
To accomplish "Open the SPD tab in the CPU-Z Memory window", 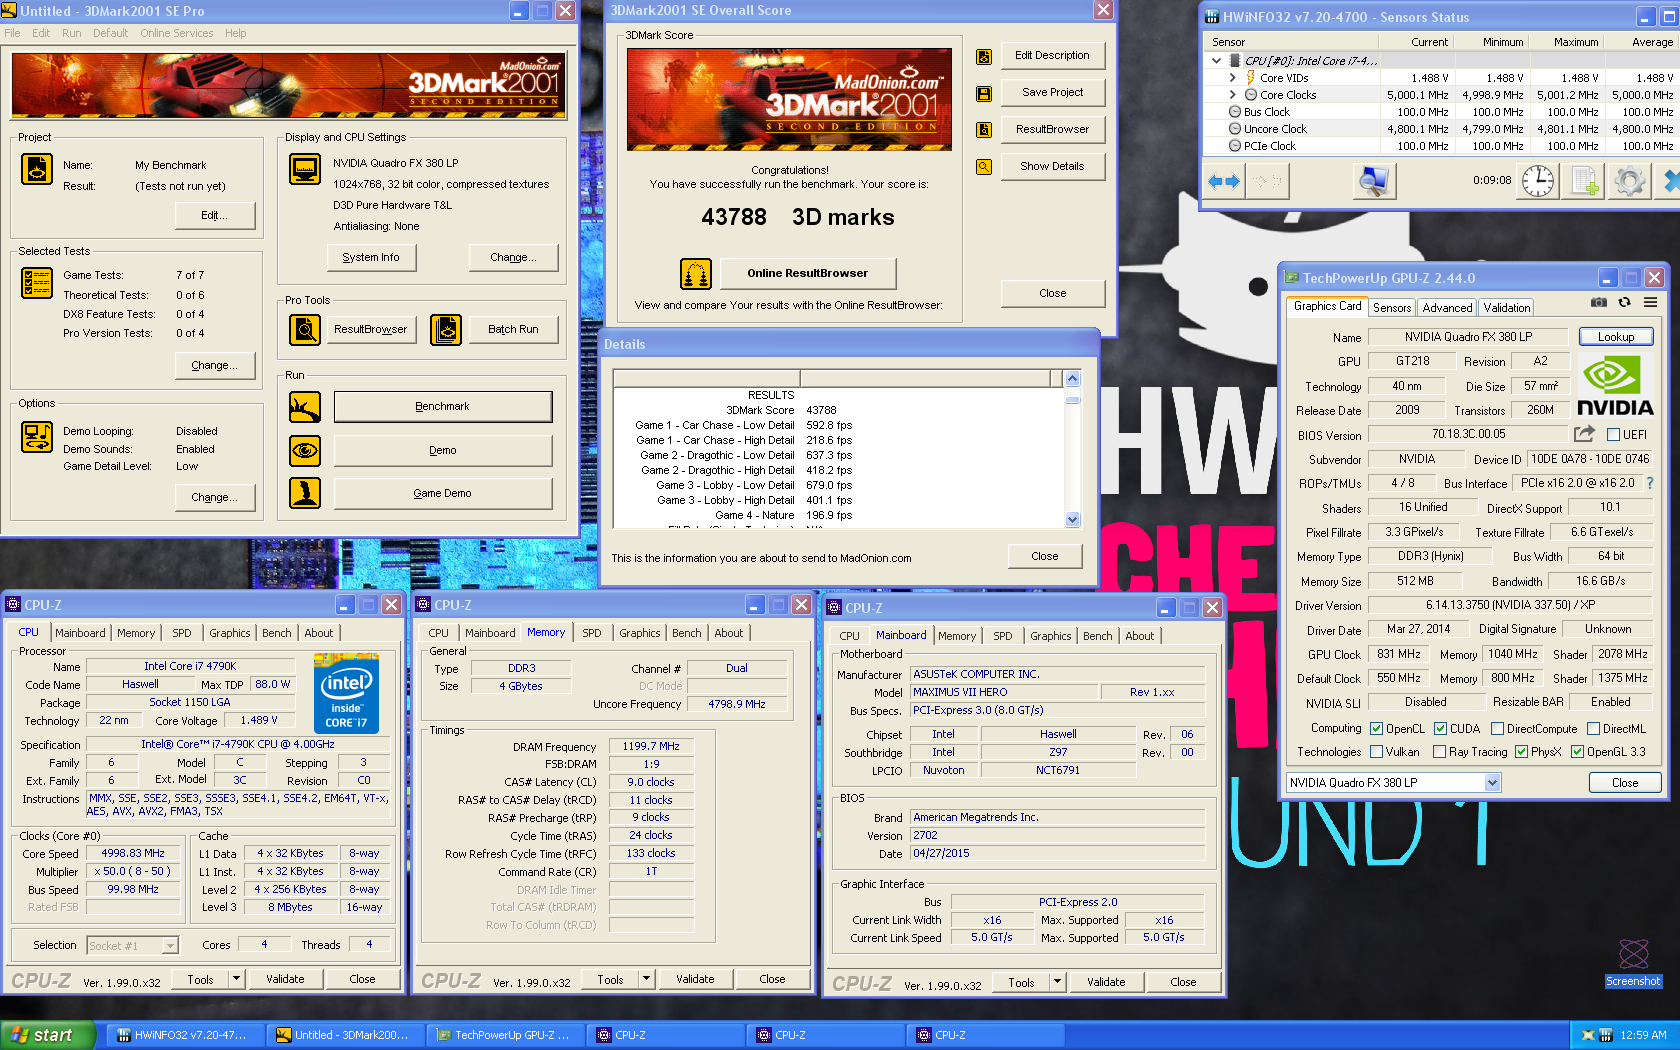I will point(592,633).
